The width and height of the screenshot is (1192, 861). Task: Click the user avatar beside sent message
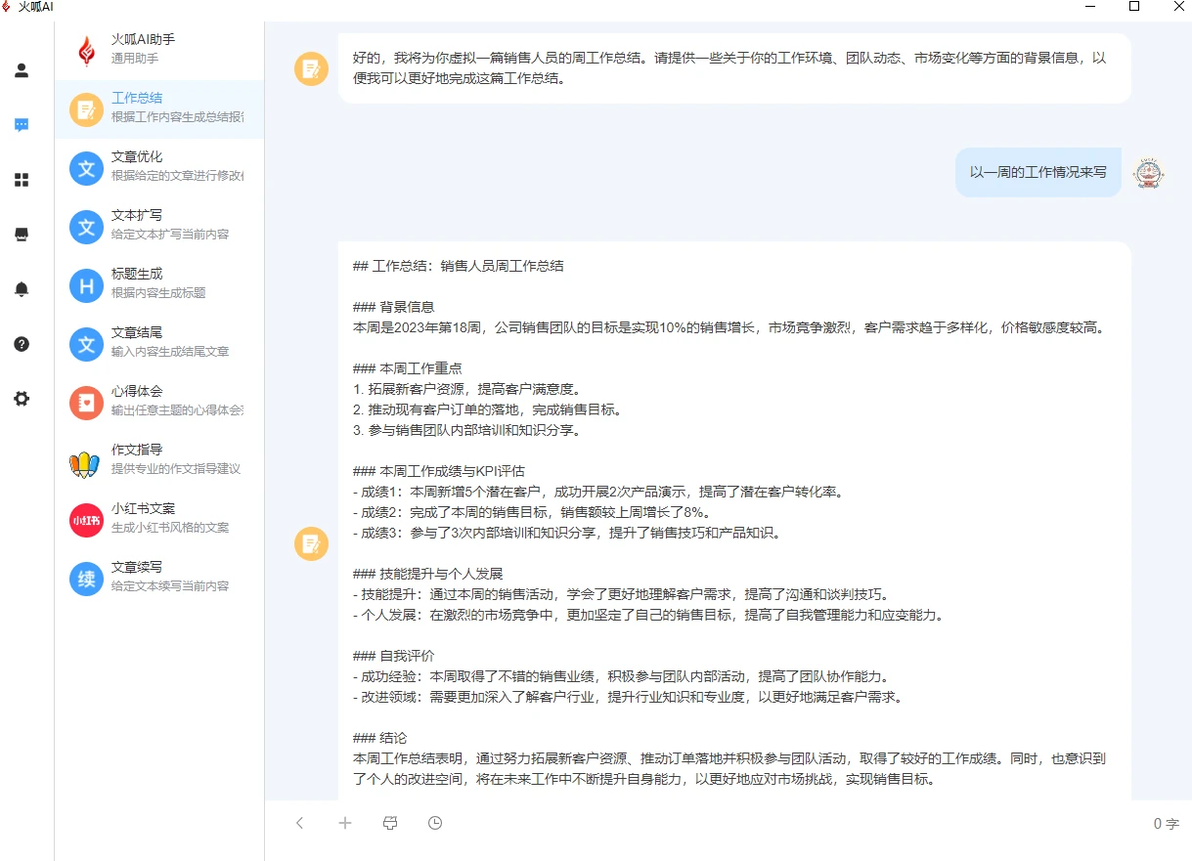click(x=1148, y=173)
